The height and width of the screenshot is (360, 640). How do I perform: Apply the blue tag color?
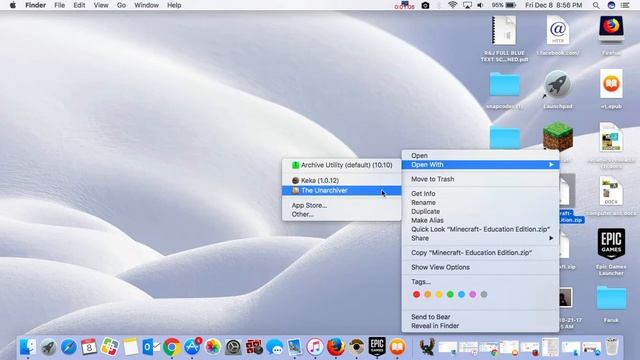[461, 294]
